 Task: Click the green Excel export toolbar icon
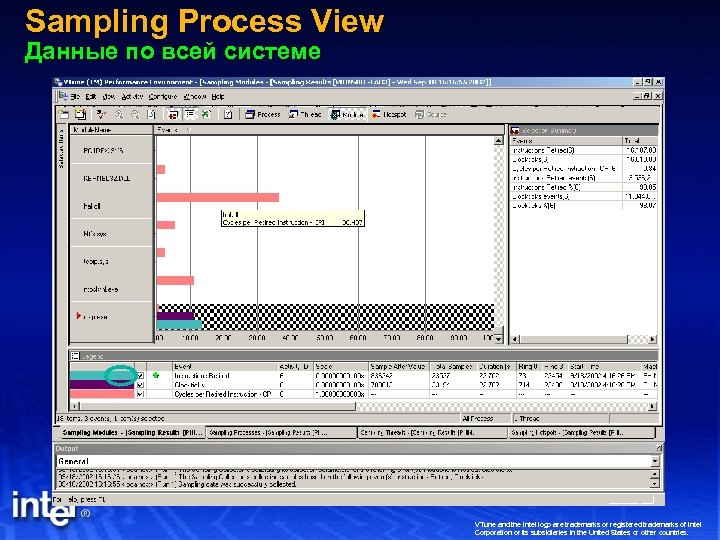coord(206,114)
